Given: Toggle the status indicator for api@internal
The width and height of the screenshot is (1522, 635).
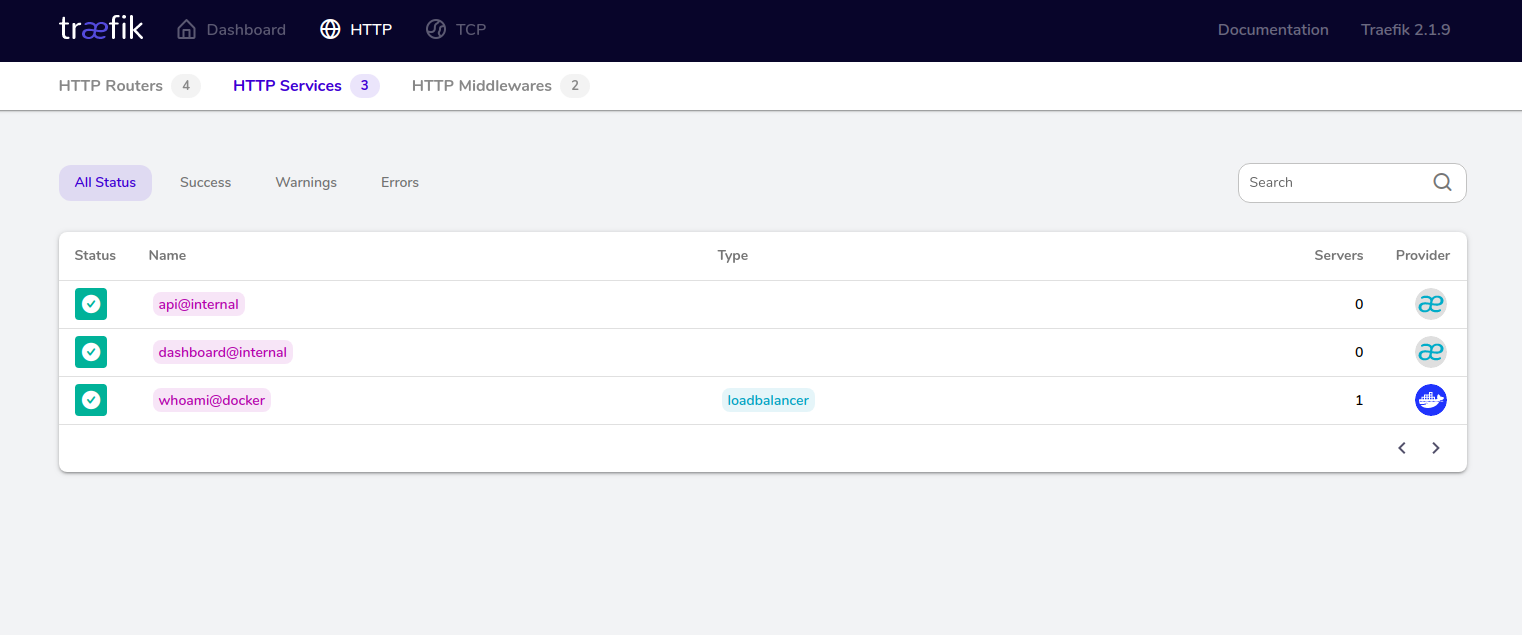Looking at the screenshot, I should coord(91,303).
